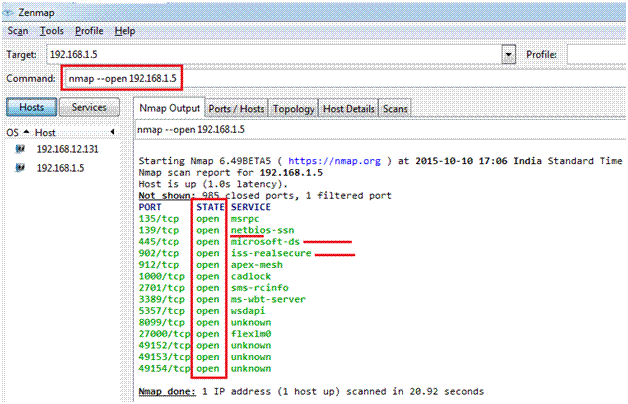Show the Hosts list
The width and height of the screenshot is (628, 404).
[x=32, y=107]
